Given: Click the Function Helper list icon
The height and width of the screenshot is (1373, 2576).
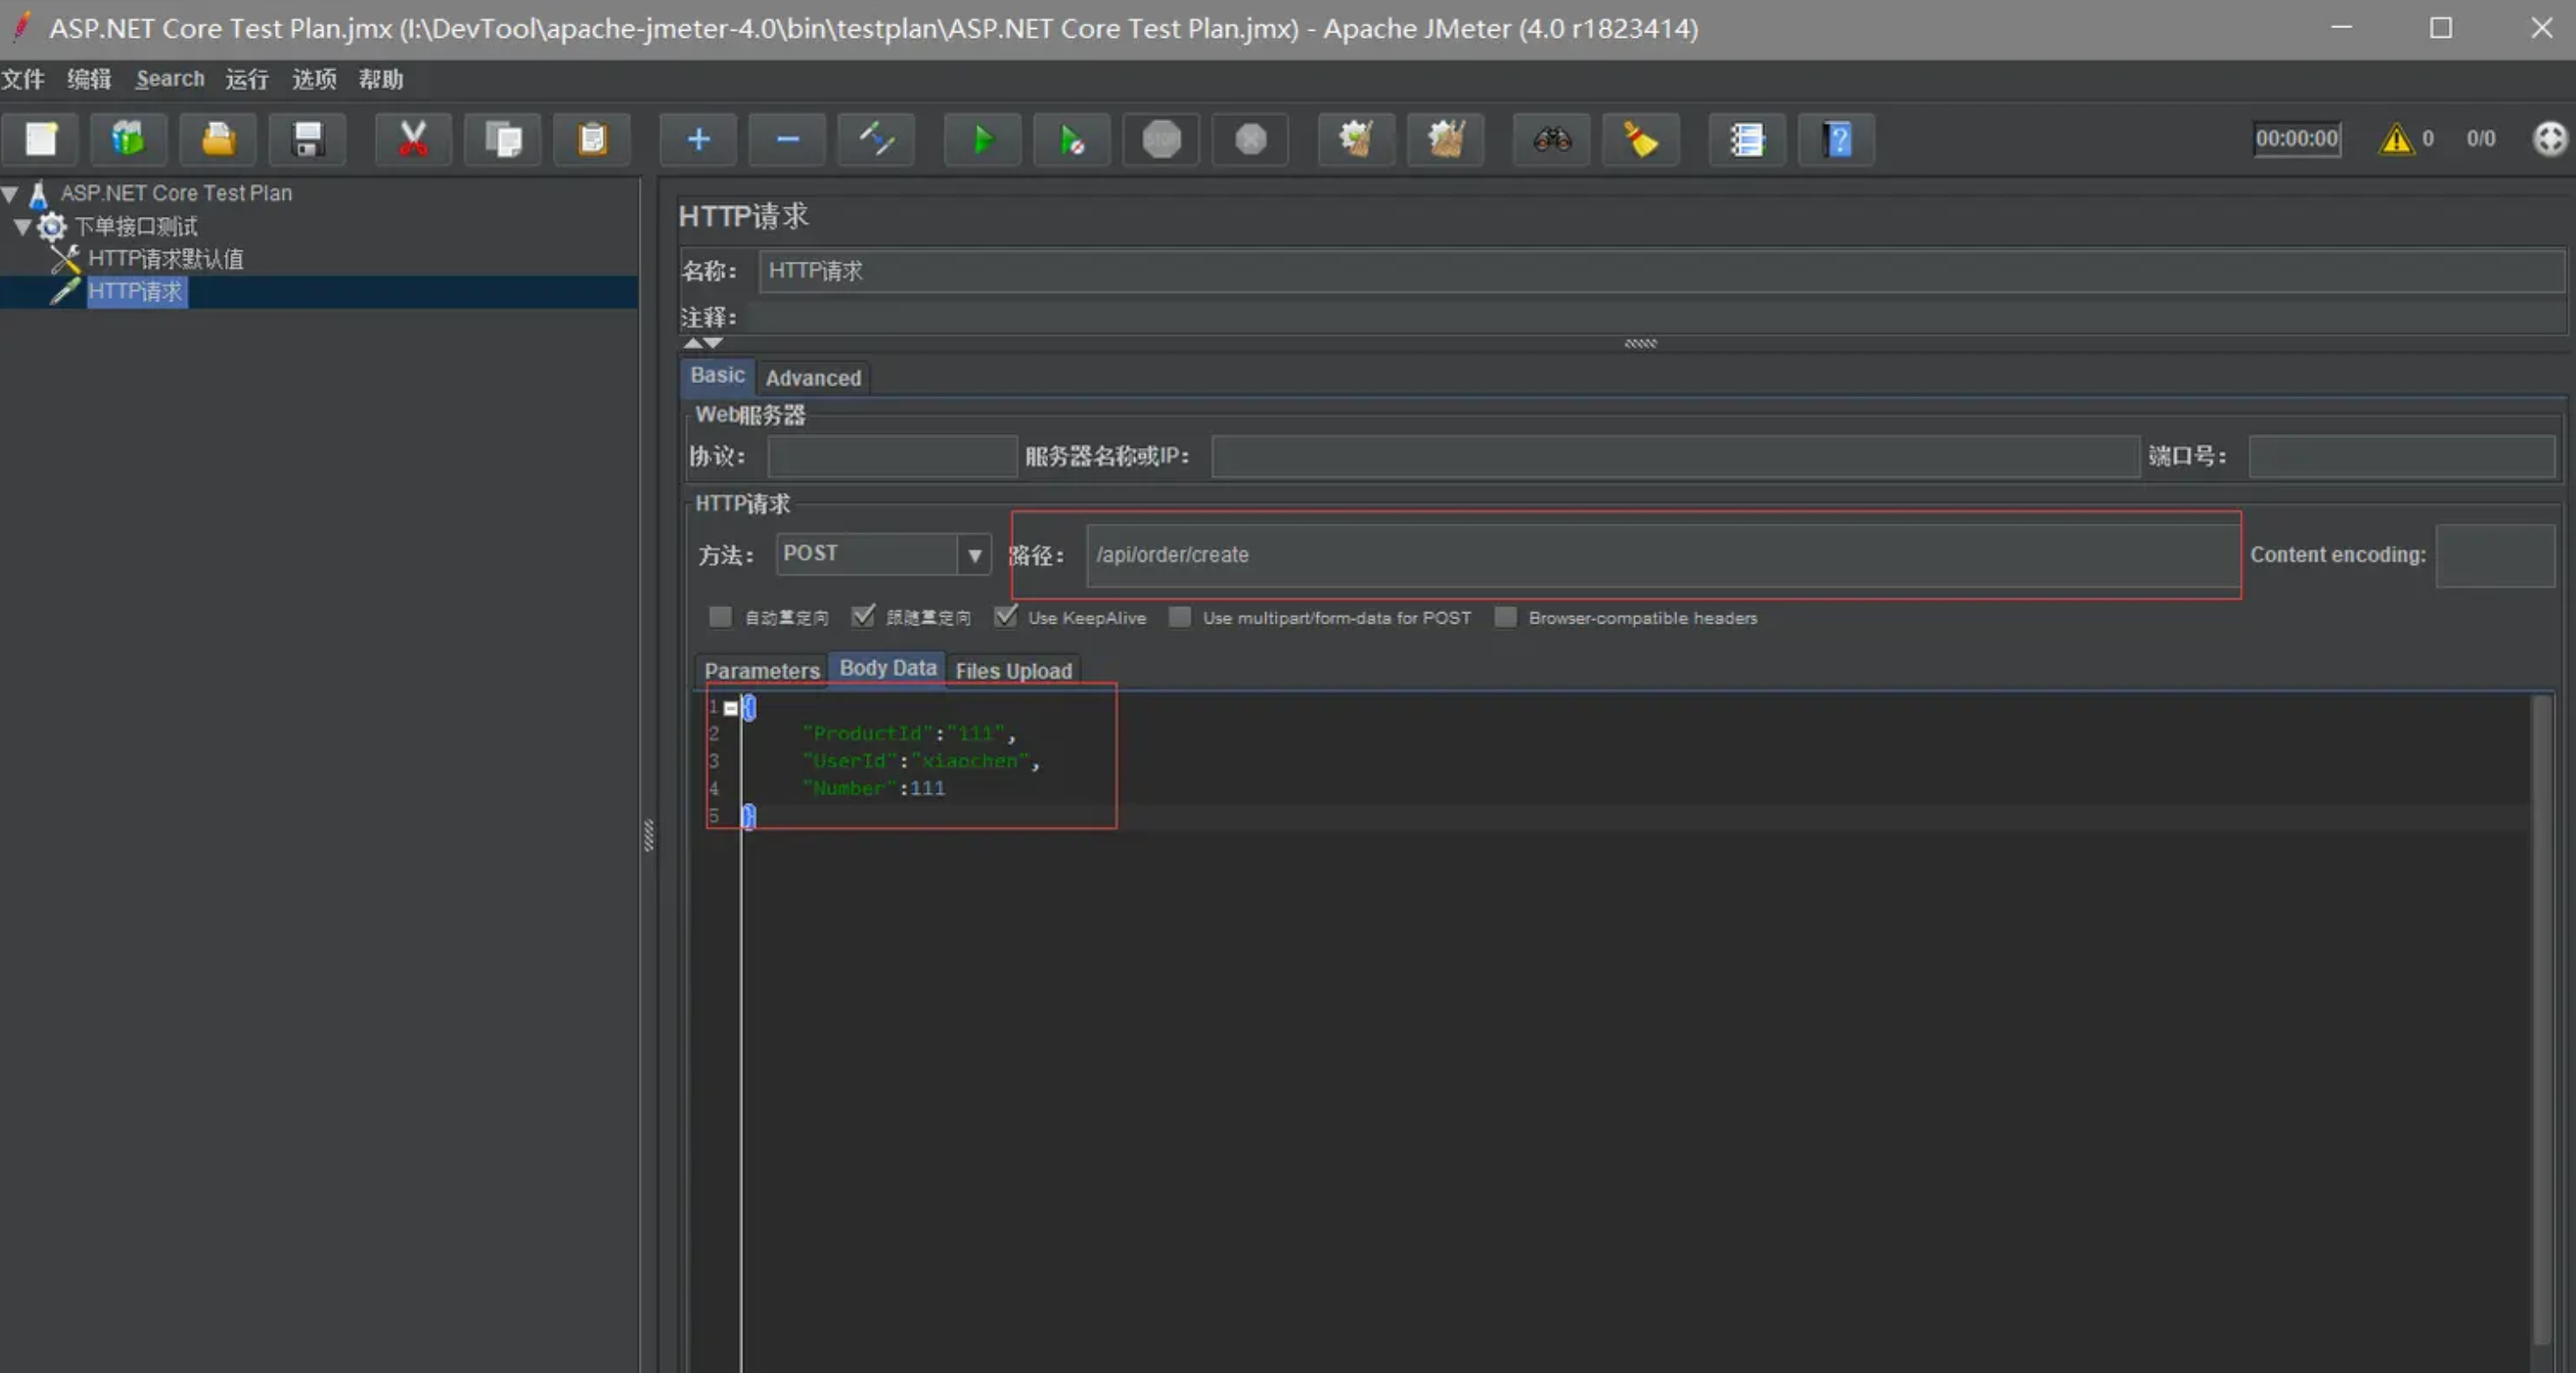Looking at the screenshot, I should [1746, 140].
